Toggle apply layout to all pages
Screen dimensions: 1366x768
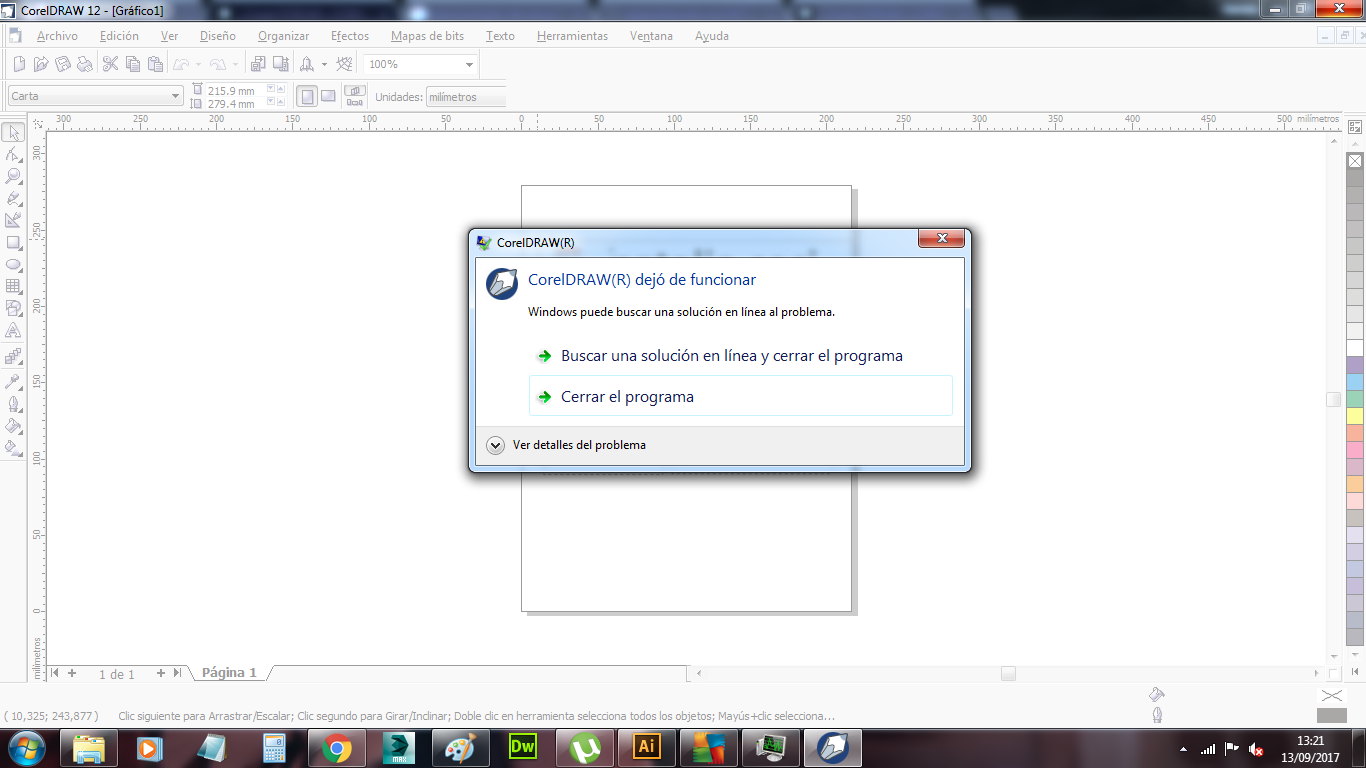tap(355, 91)
